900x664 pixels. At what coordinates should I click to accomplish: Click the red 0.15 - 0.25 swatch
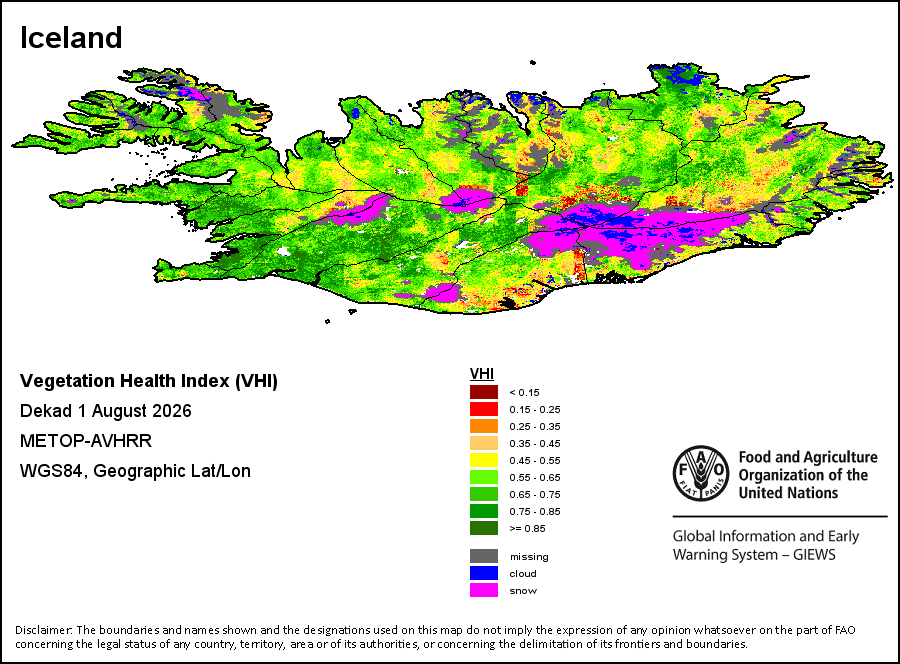click(x=484, y=409)
